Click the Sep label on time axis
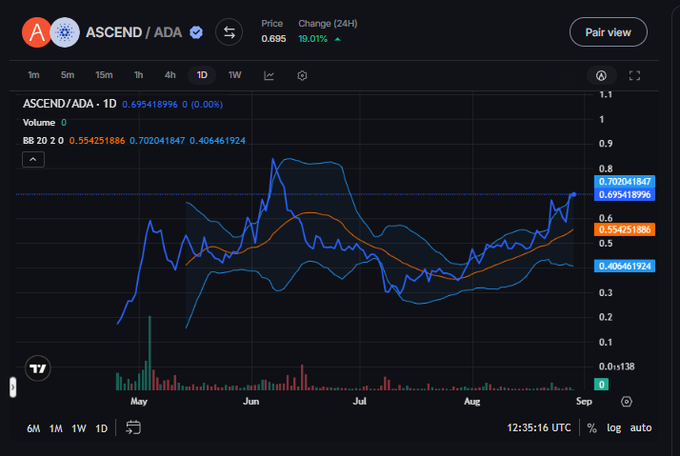 584,401
